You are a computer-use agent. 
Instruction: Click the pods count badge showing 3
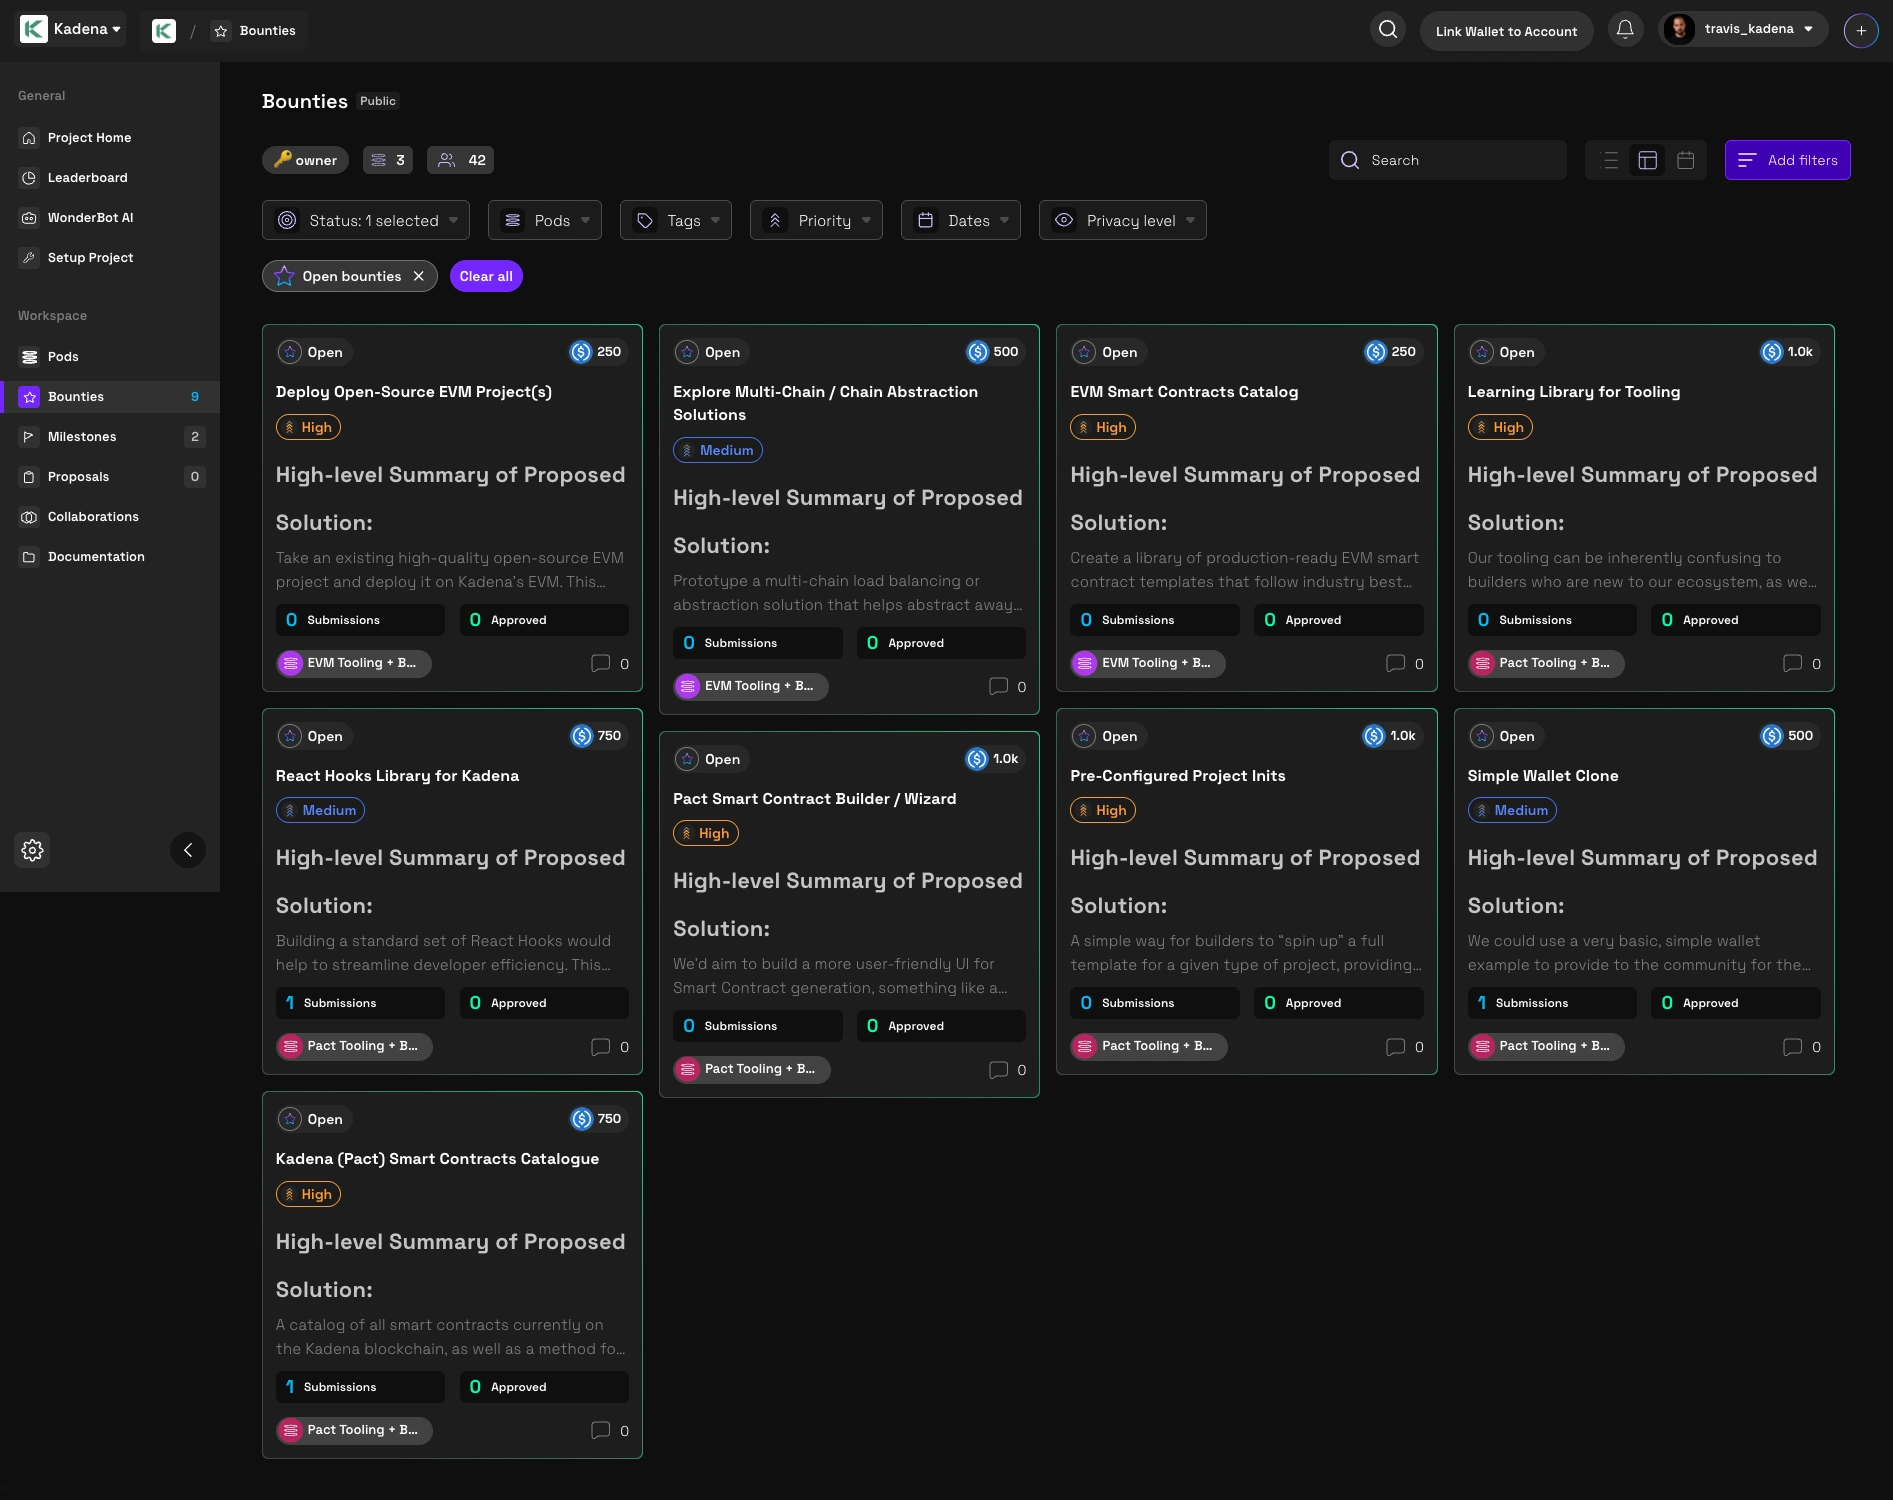(388, 160)
